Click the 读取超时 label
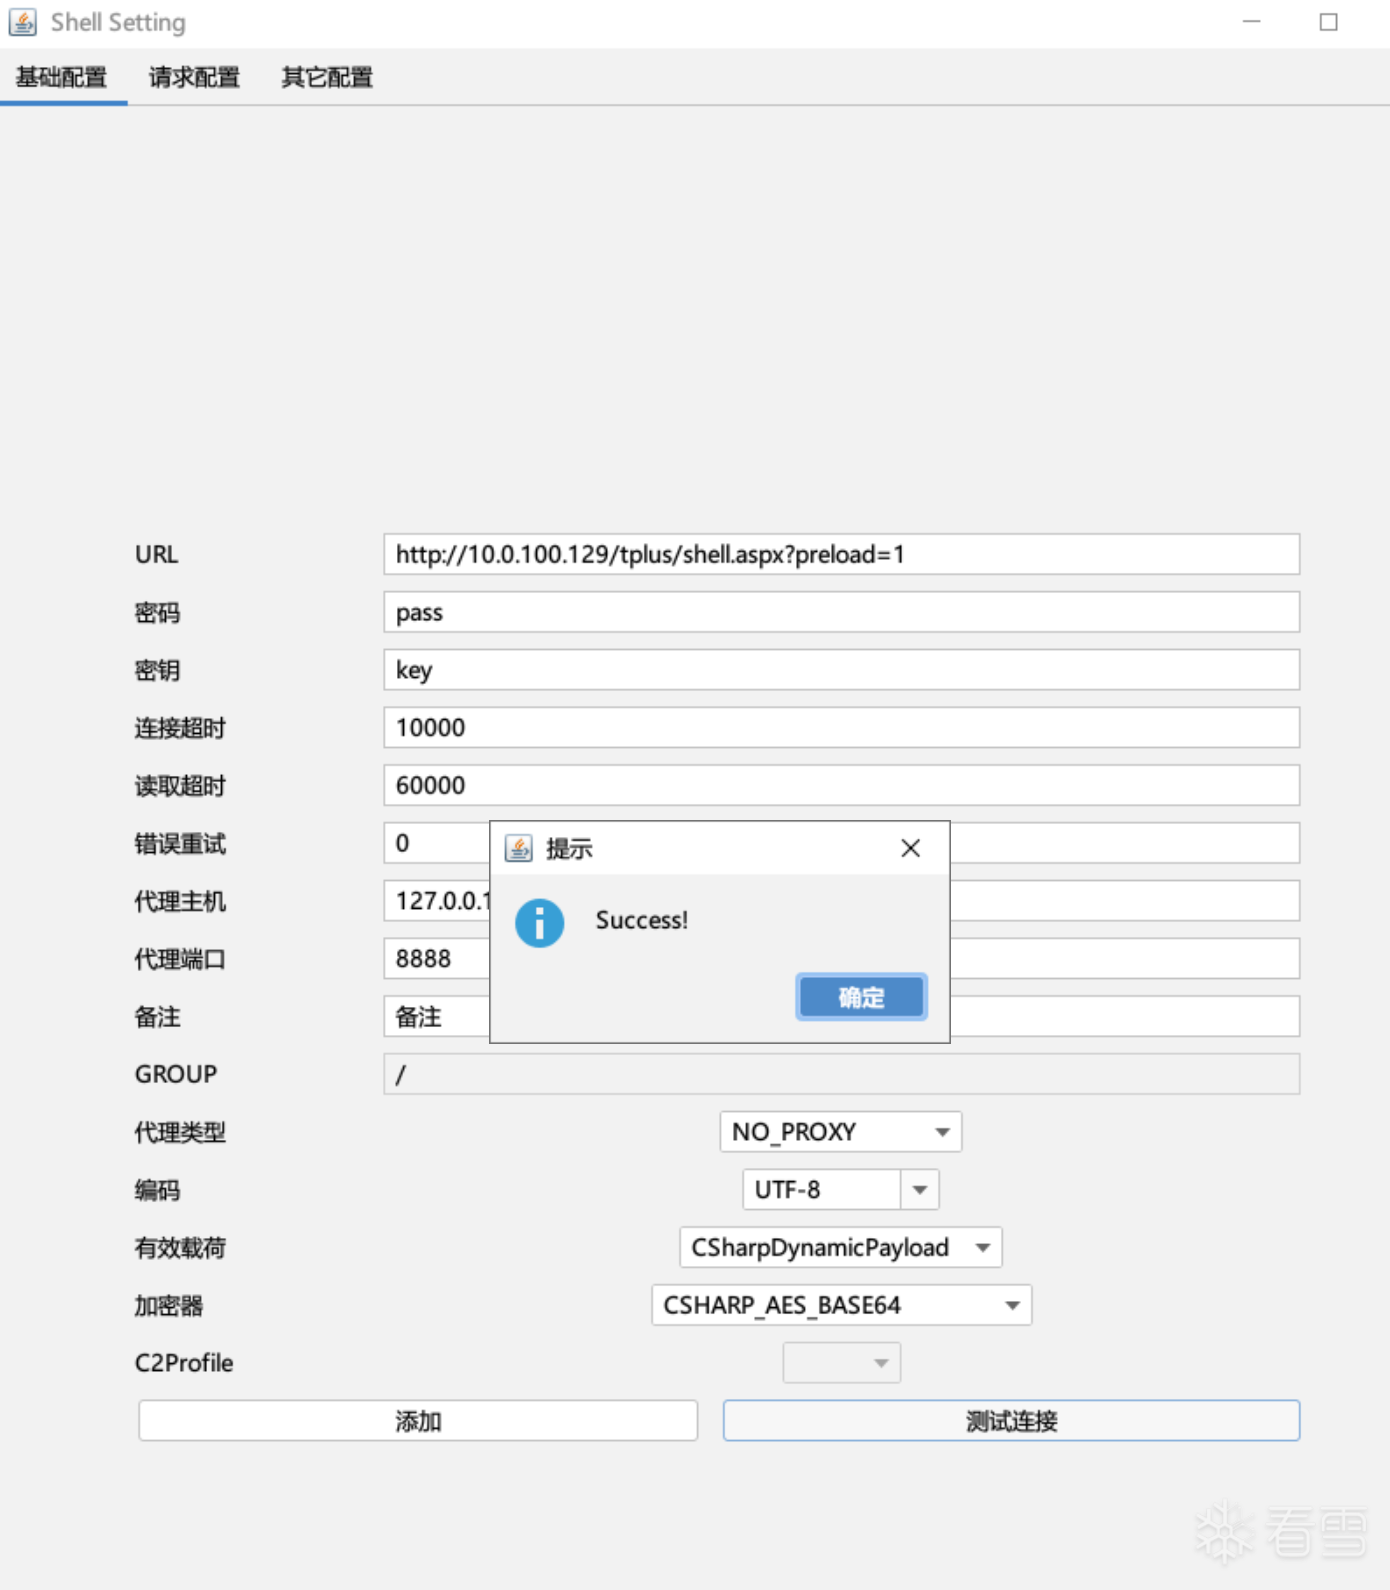This screenshot has height=1590, width=1390. (180, 786)
